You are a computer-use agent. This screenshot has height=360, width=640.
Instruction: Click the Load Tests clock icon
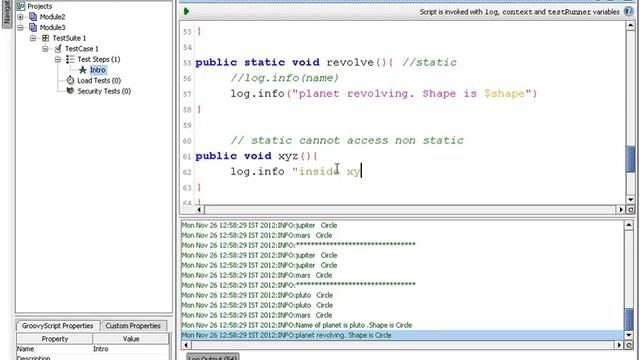[70, 80]
